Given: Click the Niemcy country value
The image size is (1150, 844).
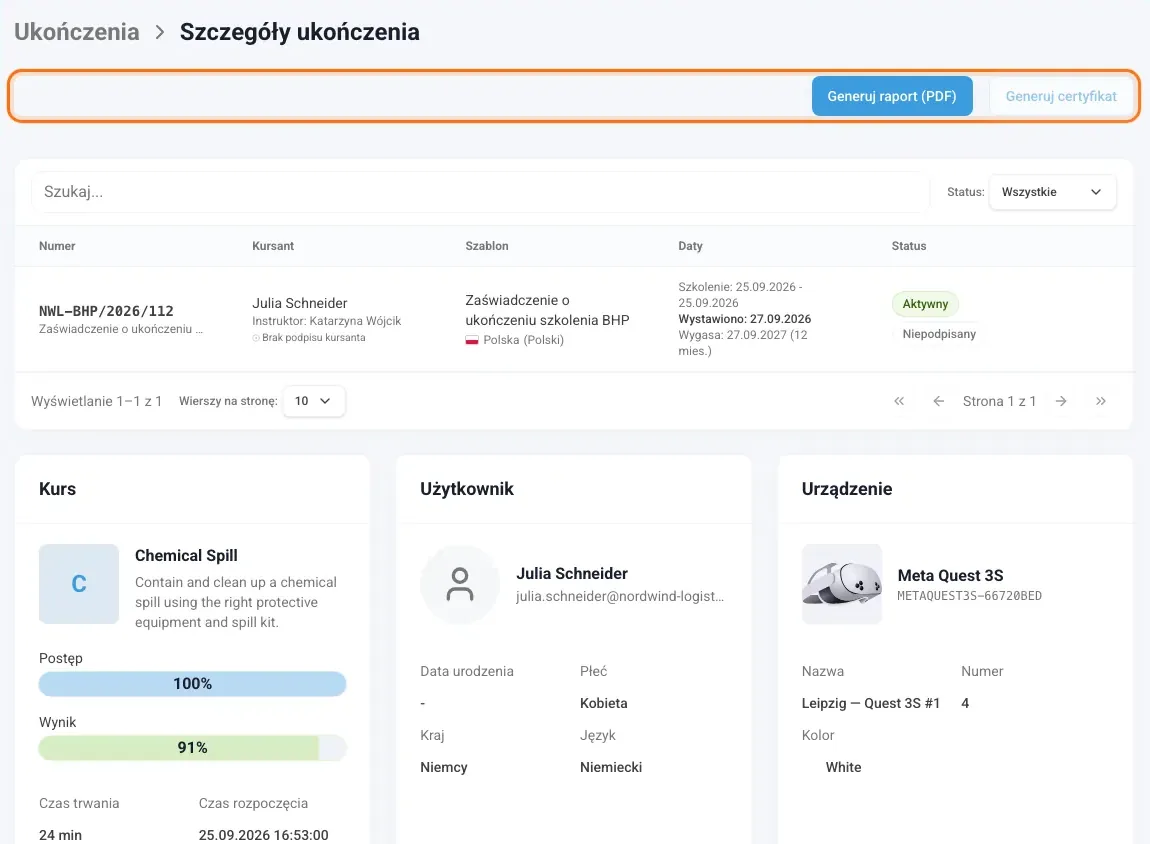Looking at the screenshot, I should click(x=444, y=767).
